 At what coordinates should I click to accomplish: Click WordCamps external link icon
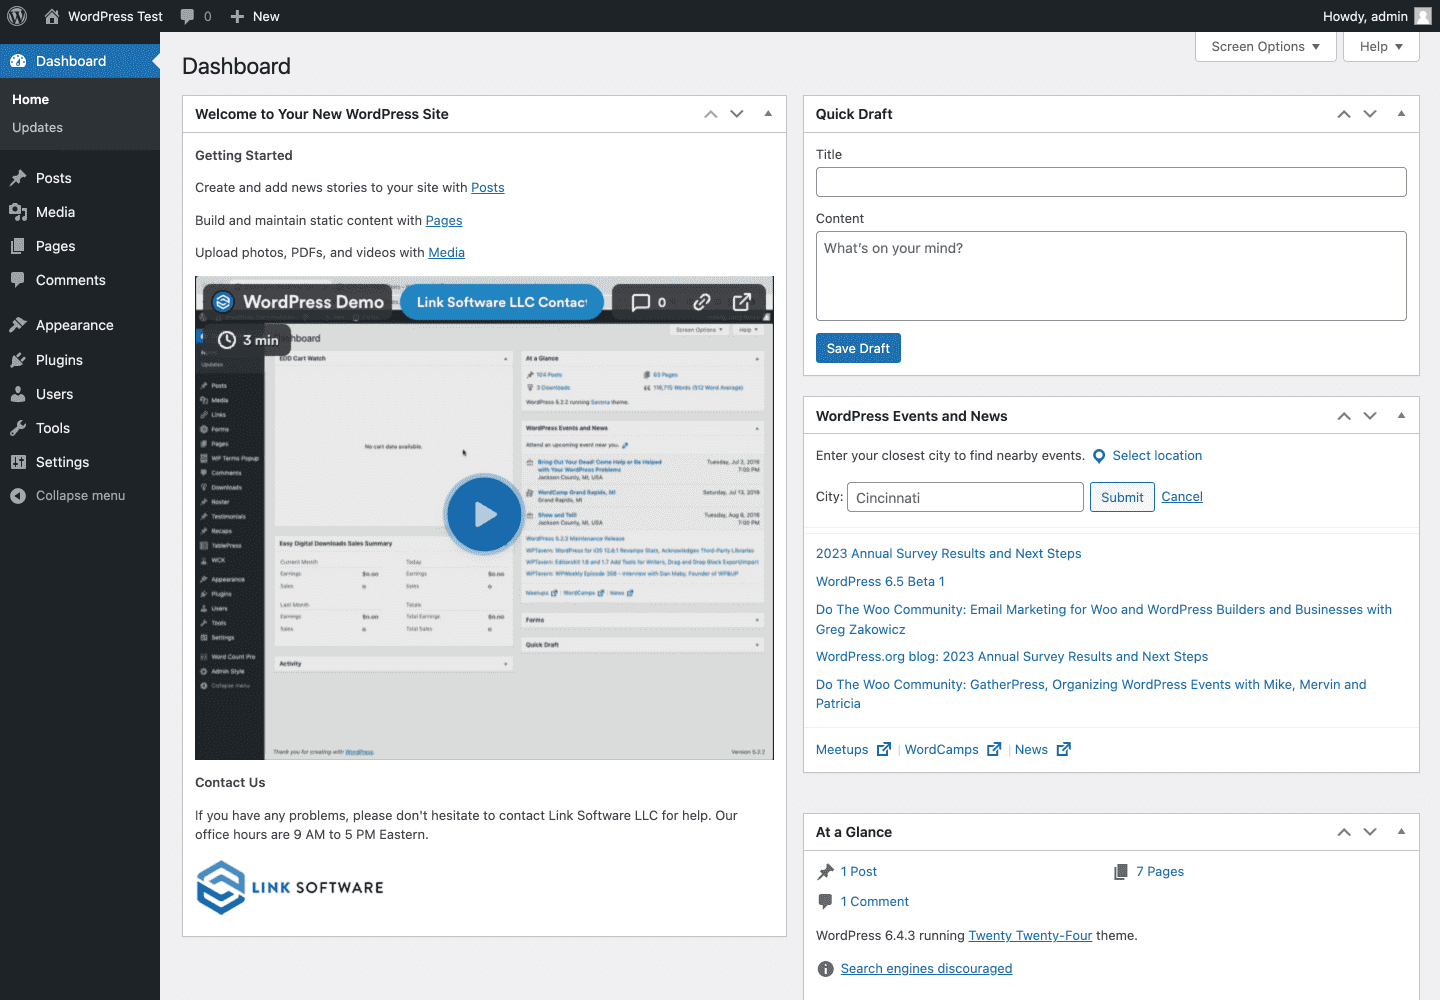(994, 749)
